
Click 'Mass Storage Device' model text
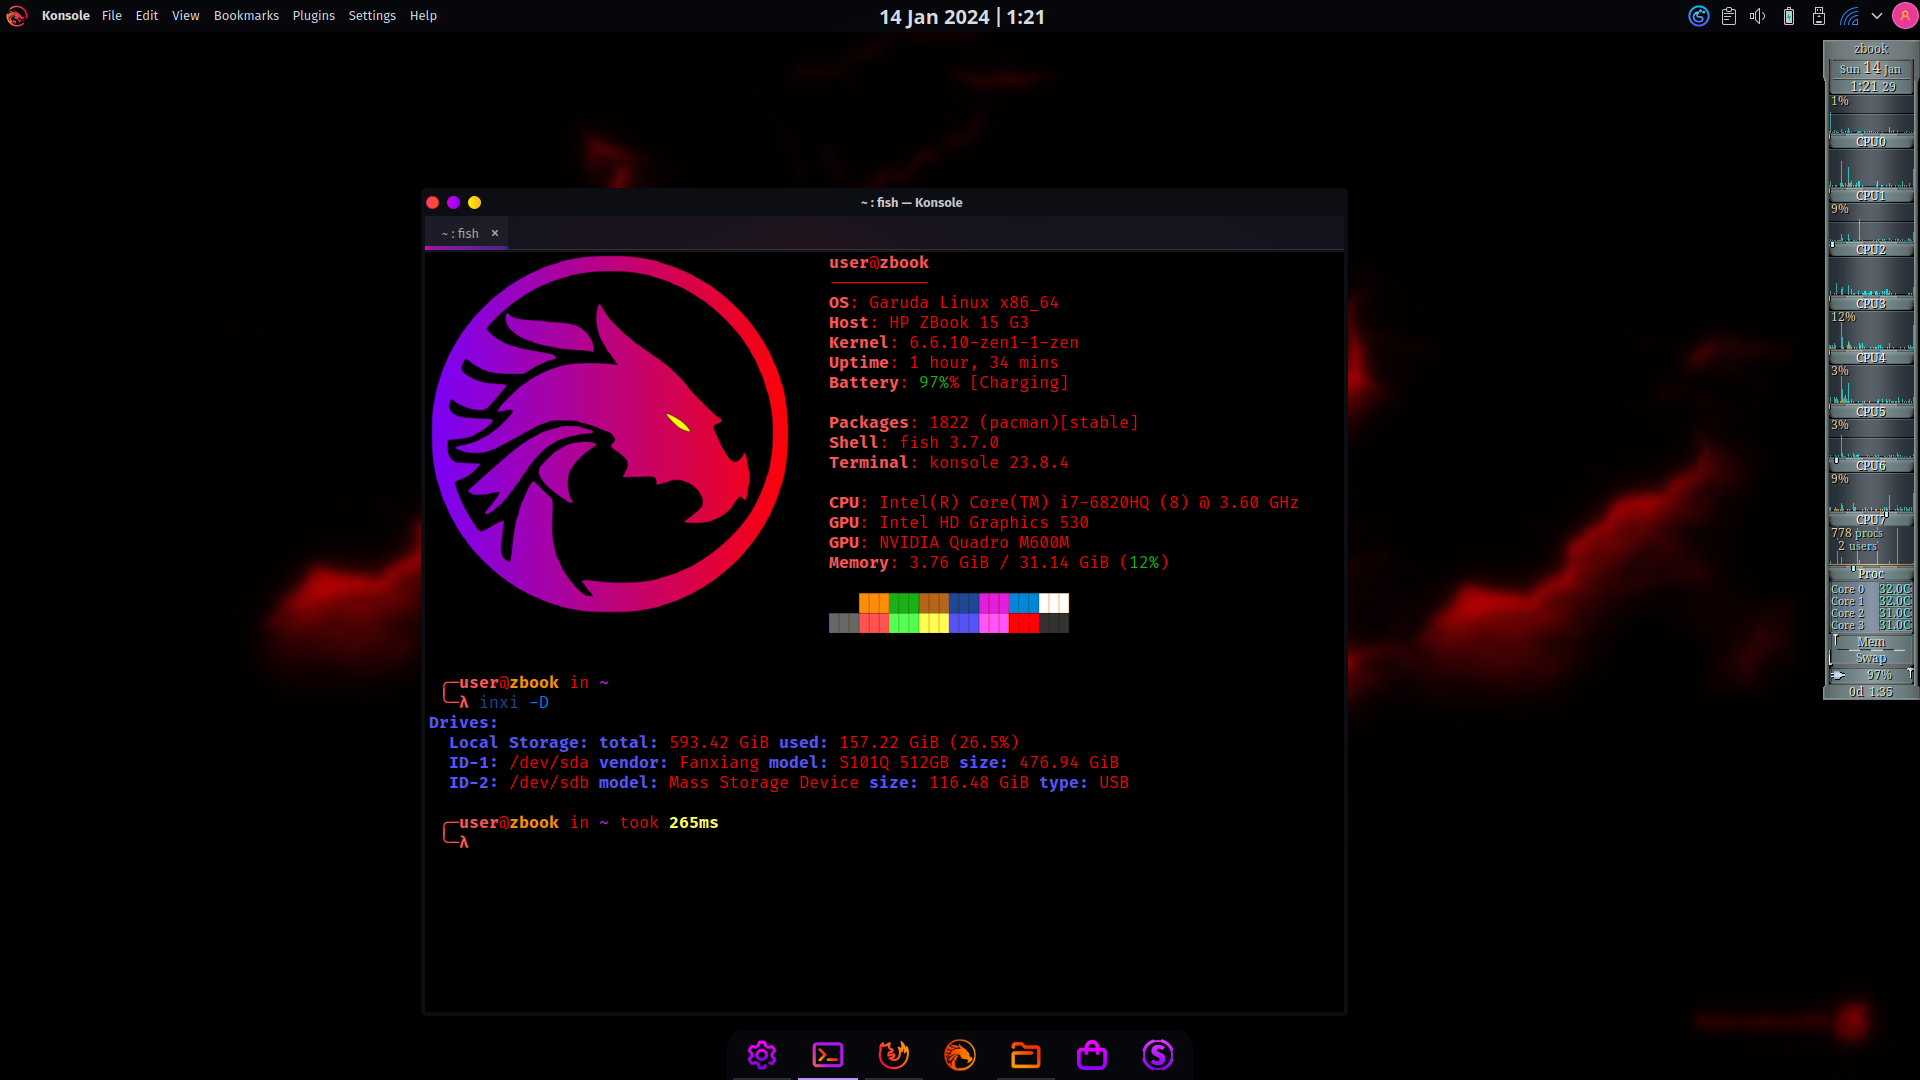tap(764, 783)
